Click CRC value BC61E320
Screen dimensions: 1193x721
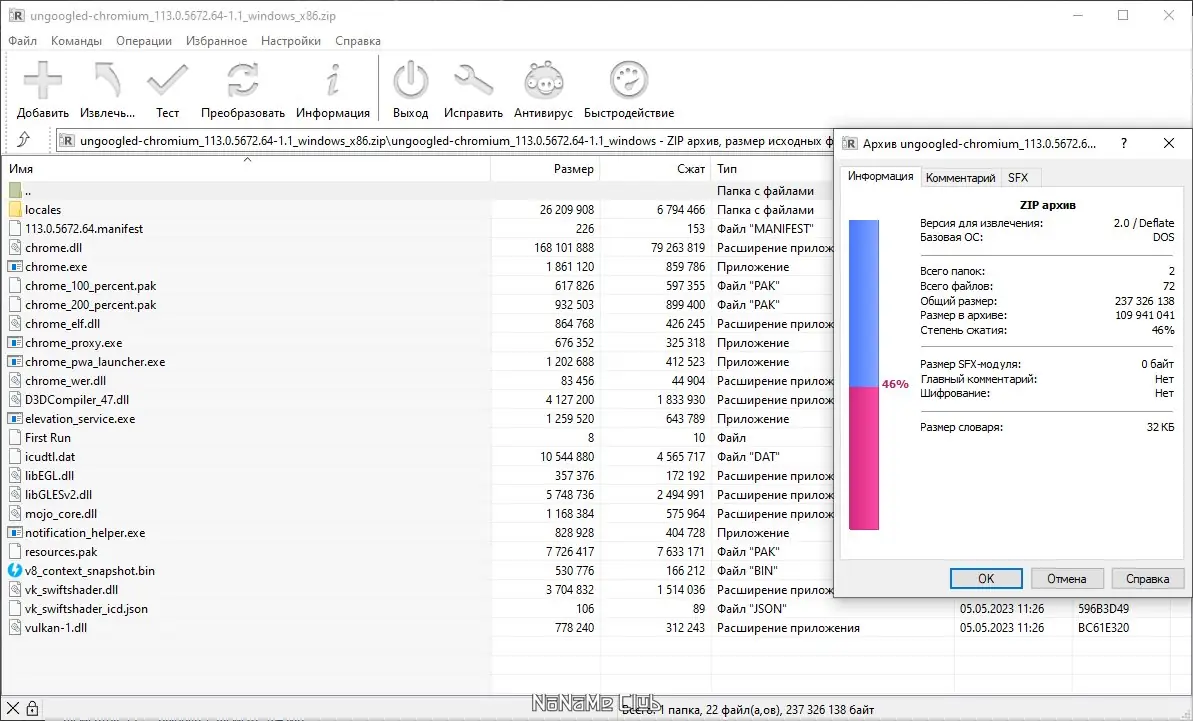pos(1103,628)
